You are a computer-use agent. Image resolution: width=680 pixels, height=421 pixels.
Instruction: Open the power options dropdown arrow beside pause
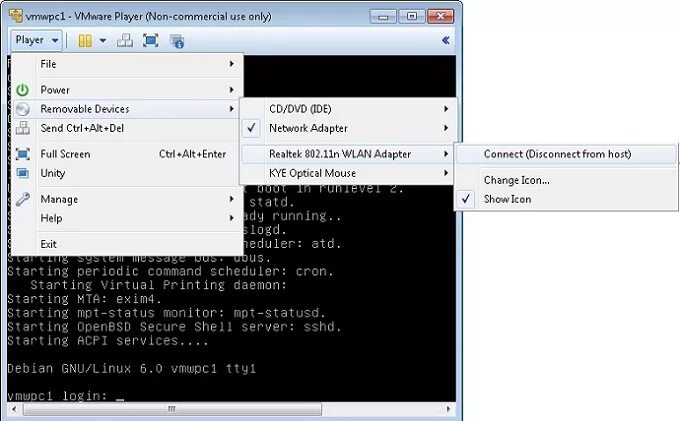point(103,41)
